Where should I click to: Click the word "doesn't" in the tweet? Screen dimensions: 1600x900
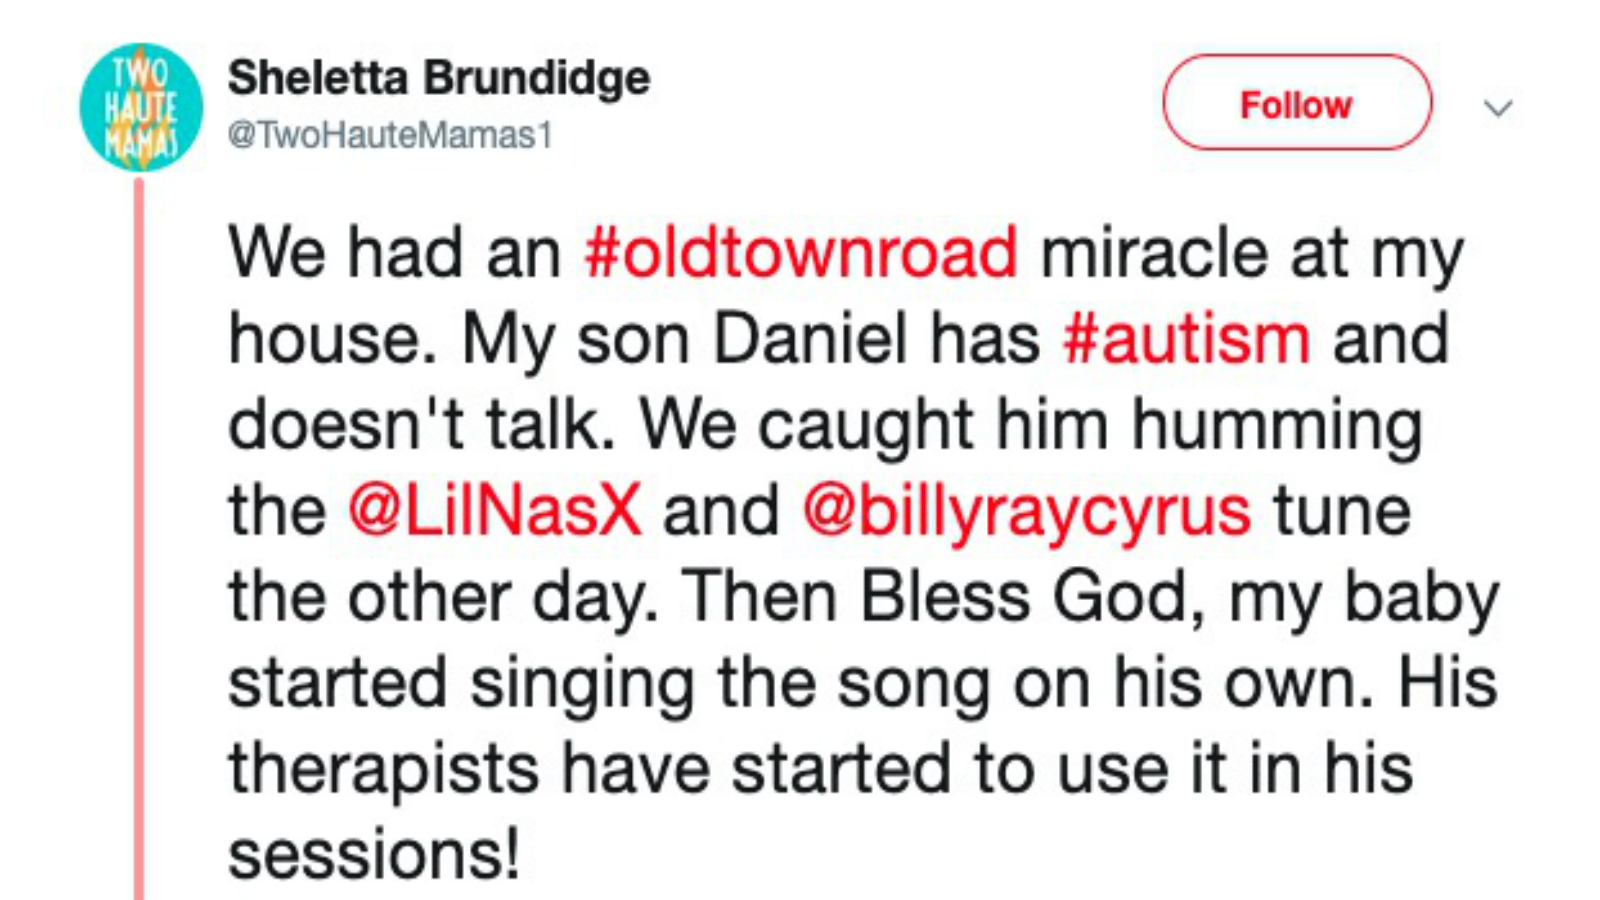(x=345, y=425)
